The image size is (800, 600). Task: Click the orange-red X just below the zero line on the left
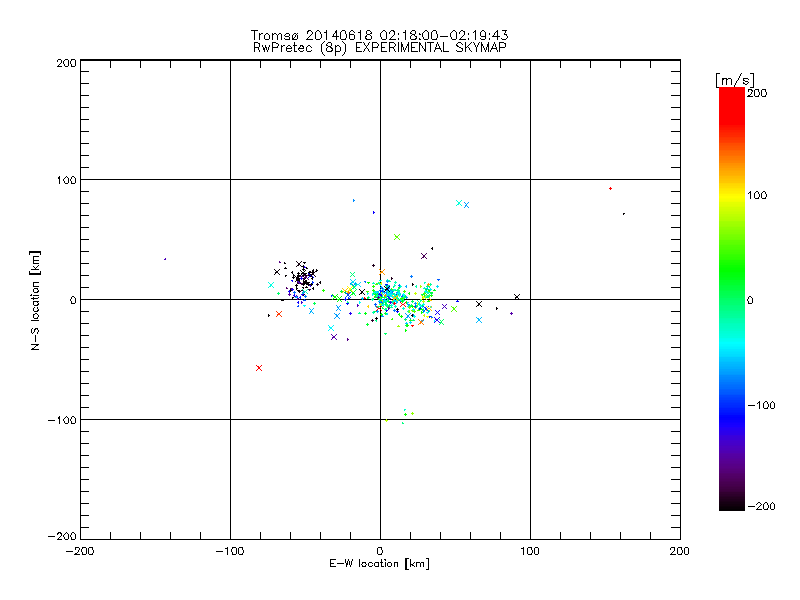[x=279, y=314]
